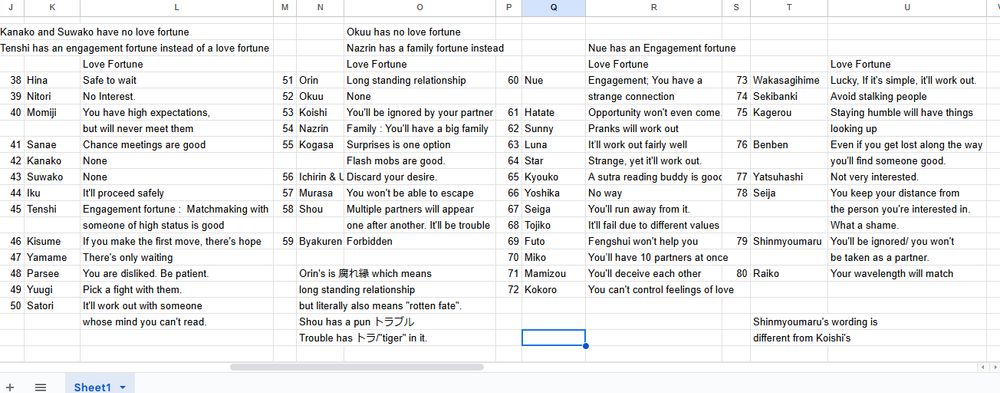Select column M header

284,8
